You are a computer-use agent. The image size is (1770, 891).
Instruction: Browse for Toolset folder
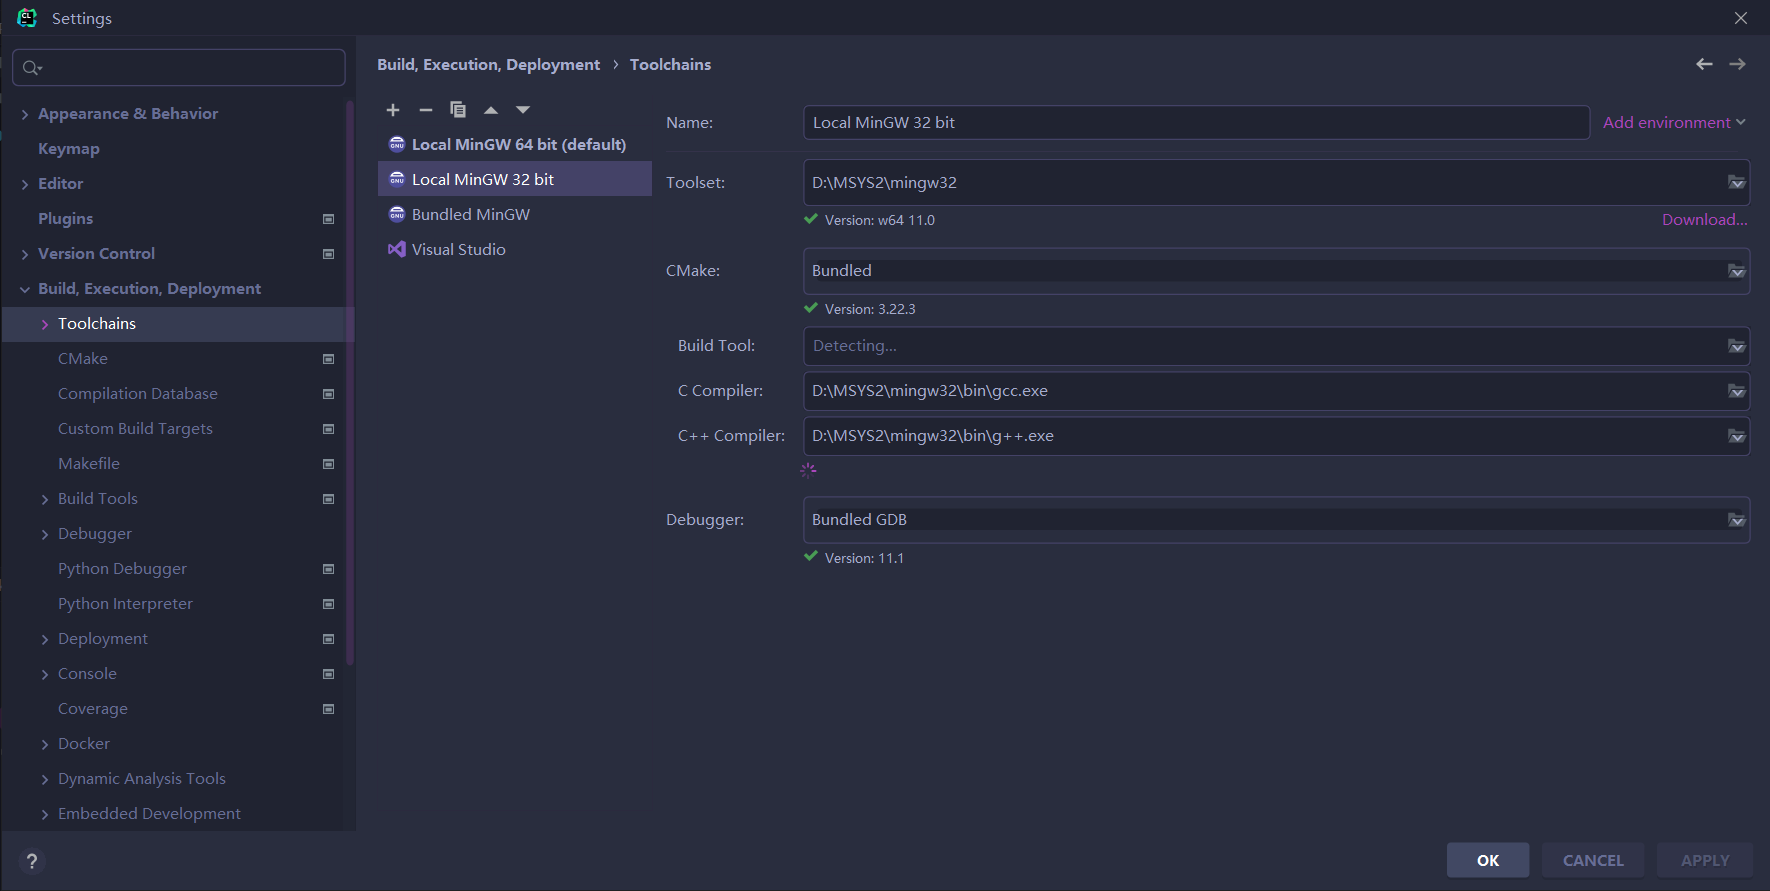(1736, 183)
